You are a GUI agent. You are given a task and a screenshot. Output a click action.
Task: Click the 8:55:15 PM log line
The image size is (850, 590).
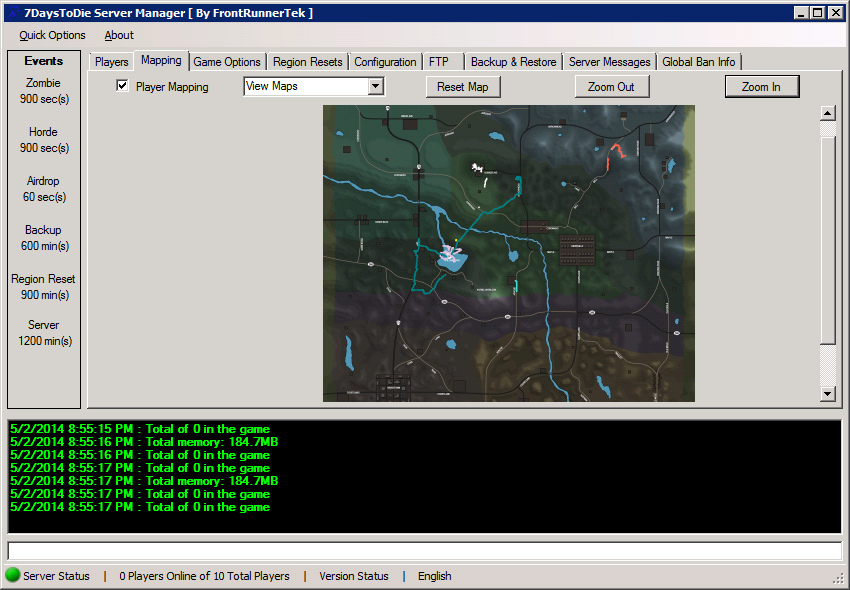coord(140,429)
